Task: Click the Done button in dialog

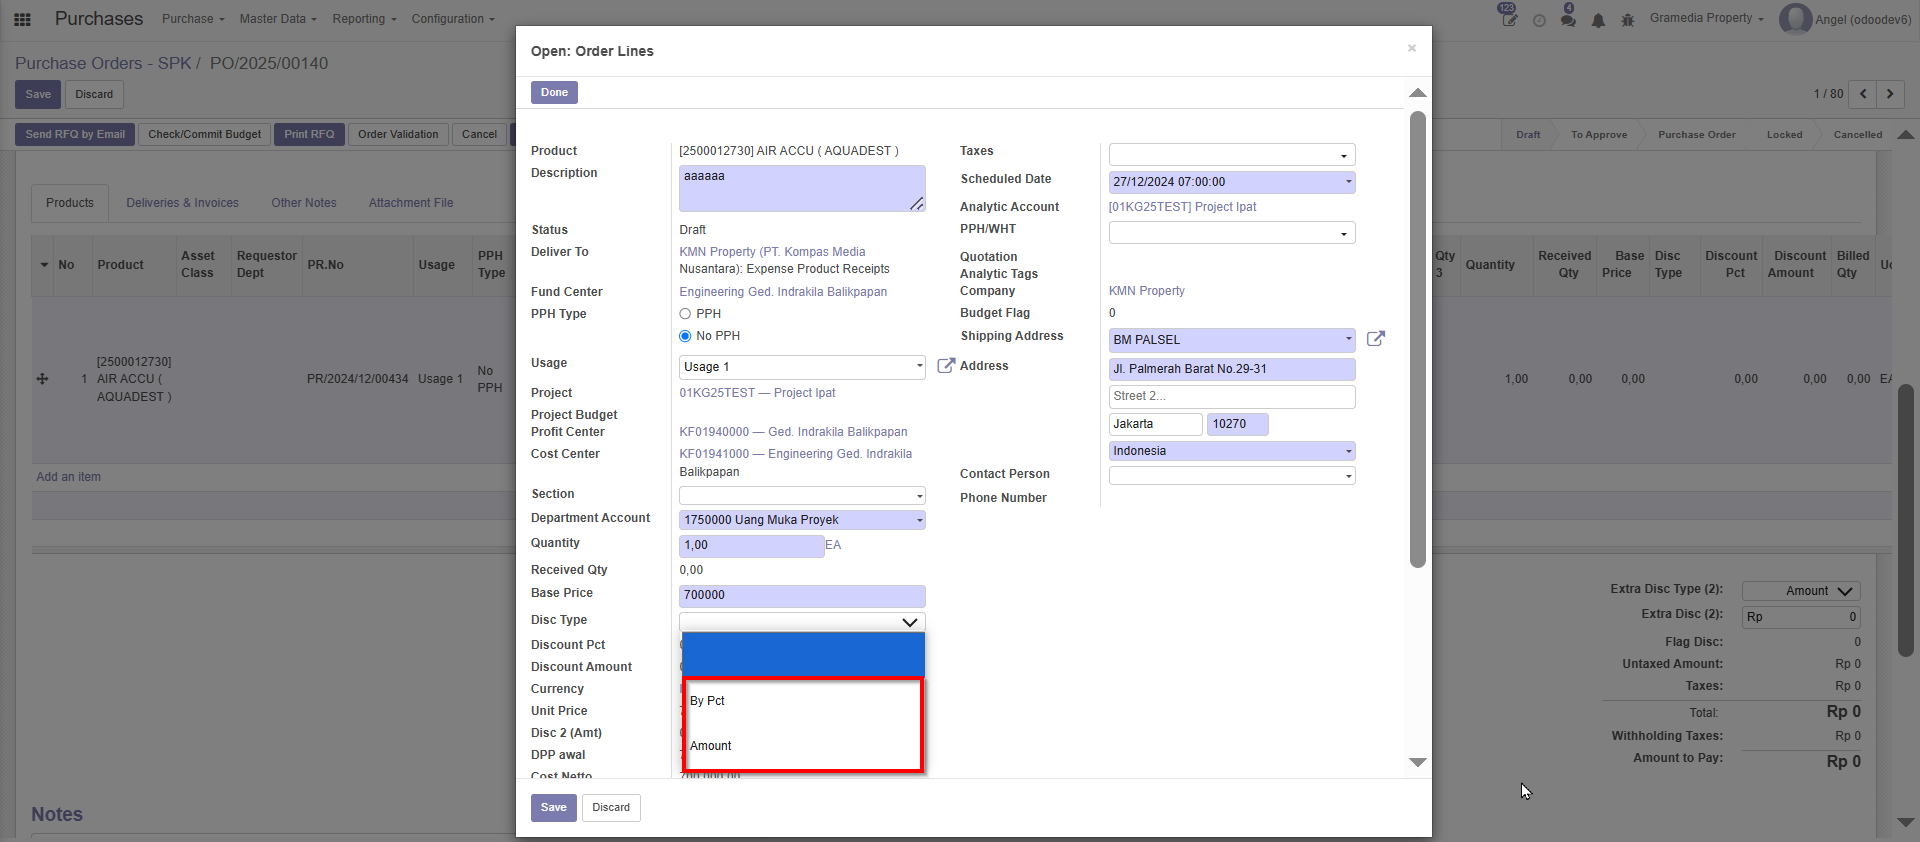Action: [x=554, y=93]
